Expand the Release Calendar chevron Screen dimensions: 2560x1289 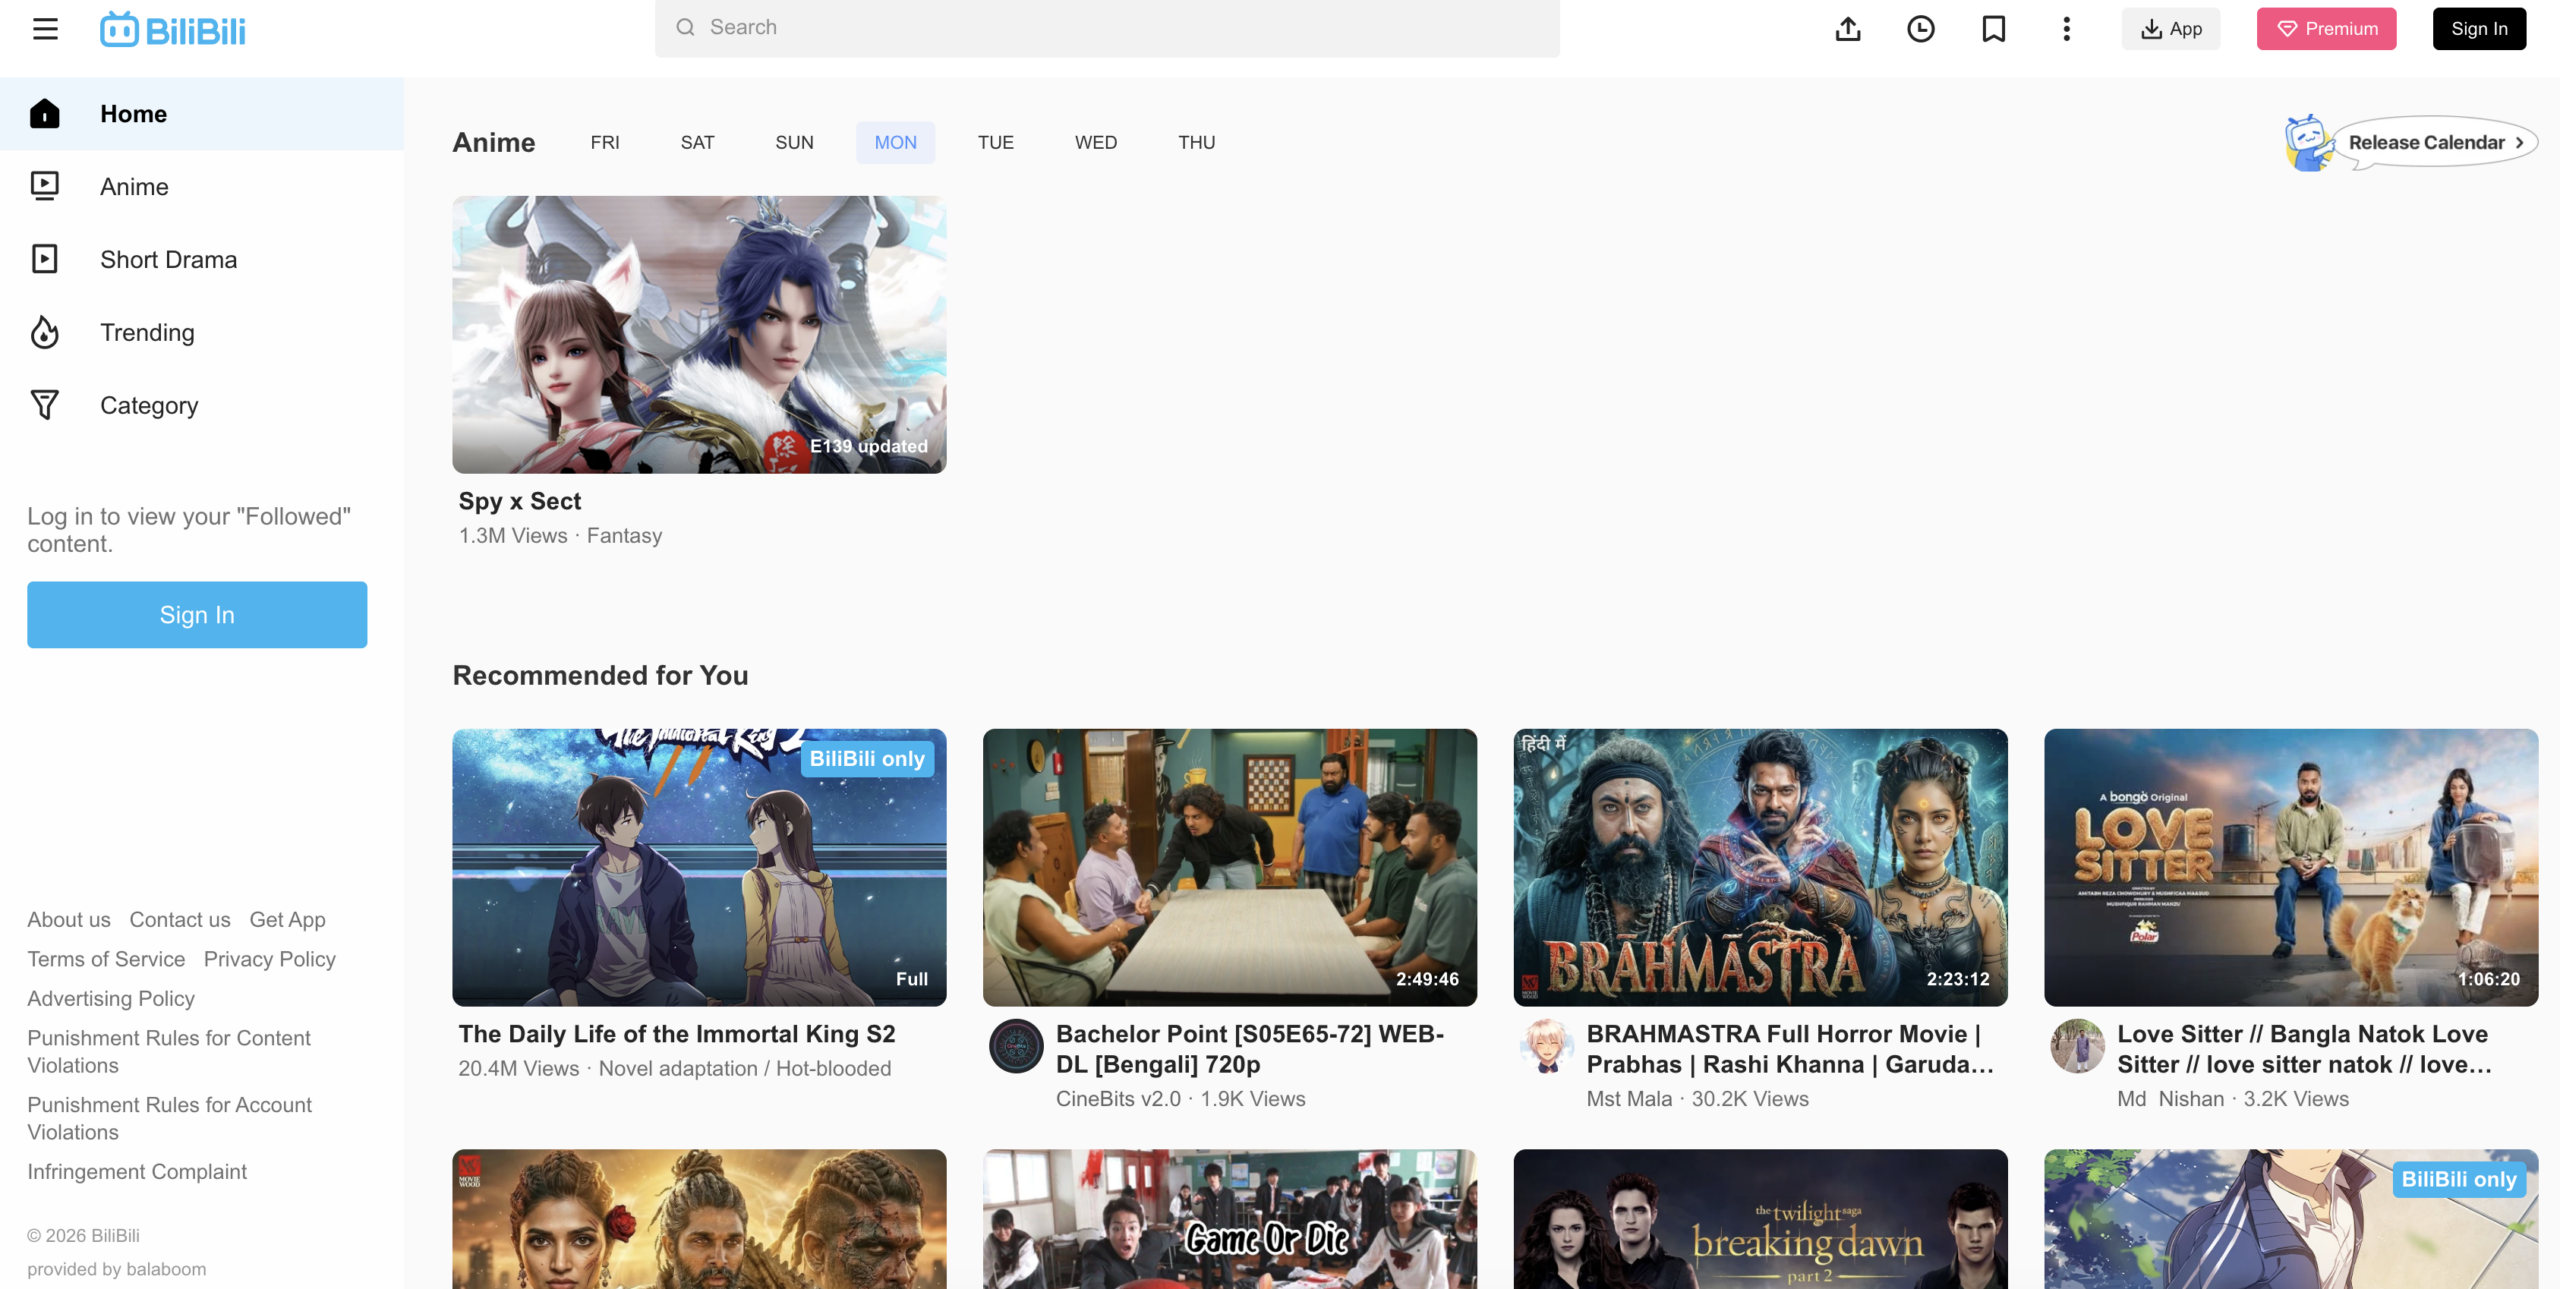[x=2519, y=143]
